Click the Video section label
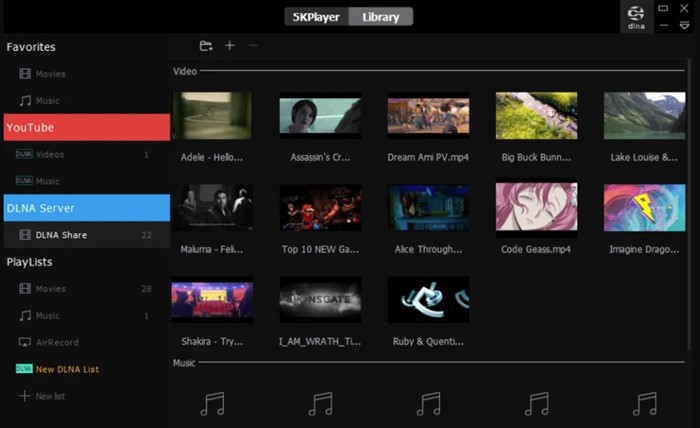Image resolution: width=700 pixels, height=428 pixels. pyautogui.click(x=185, y=71)
